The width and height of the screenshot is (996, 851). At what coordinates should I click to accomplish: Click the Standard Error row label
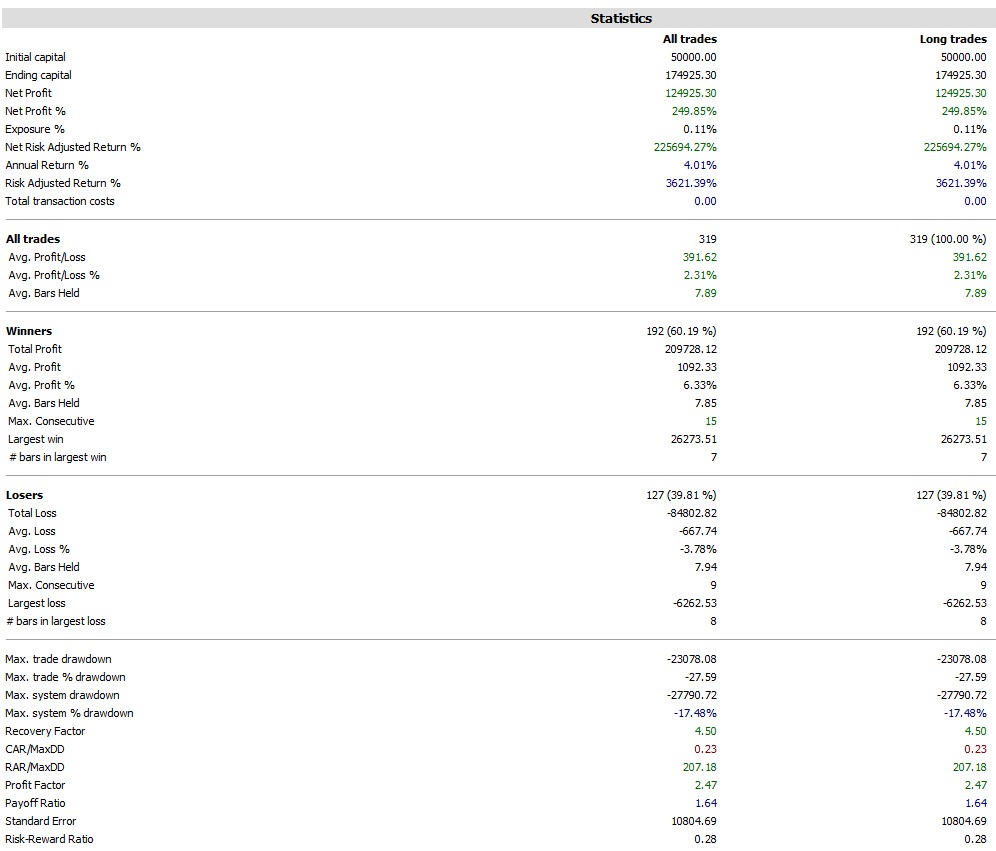[40, 821]
